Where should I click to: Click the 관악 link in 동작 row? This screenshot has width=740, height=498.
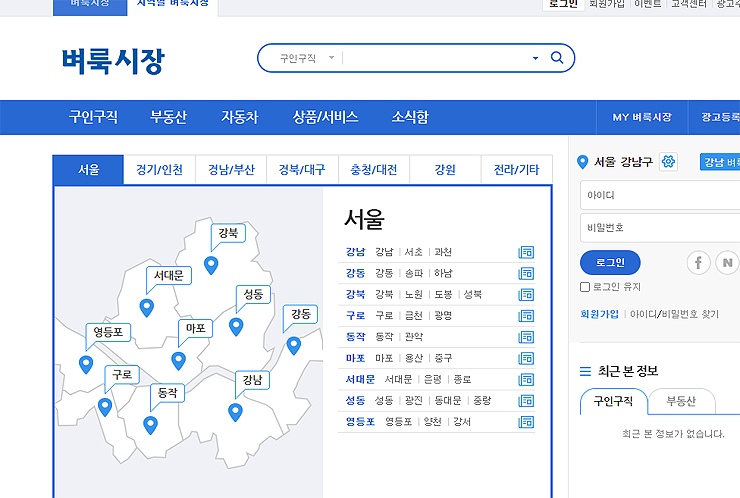pyautogui.click(x=414, y=337)
